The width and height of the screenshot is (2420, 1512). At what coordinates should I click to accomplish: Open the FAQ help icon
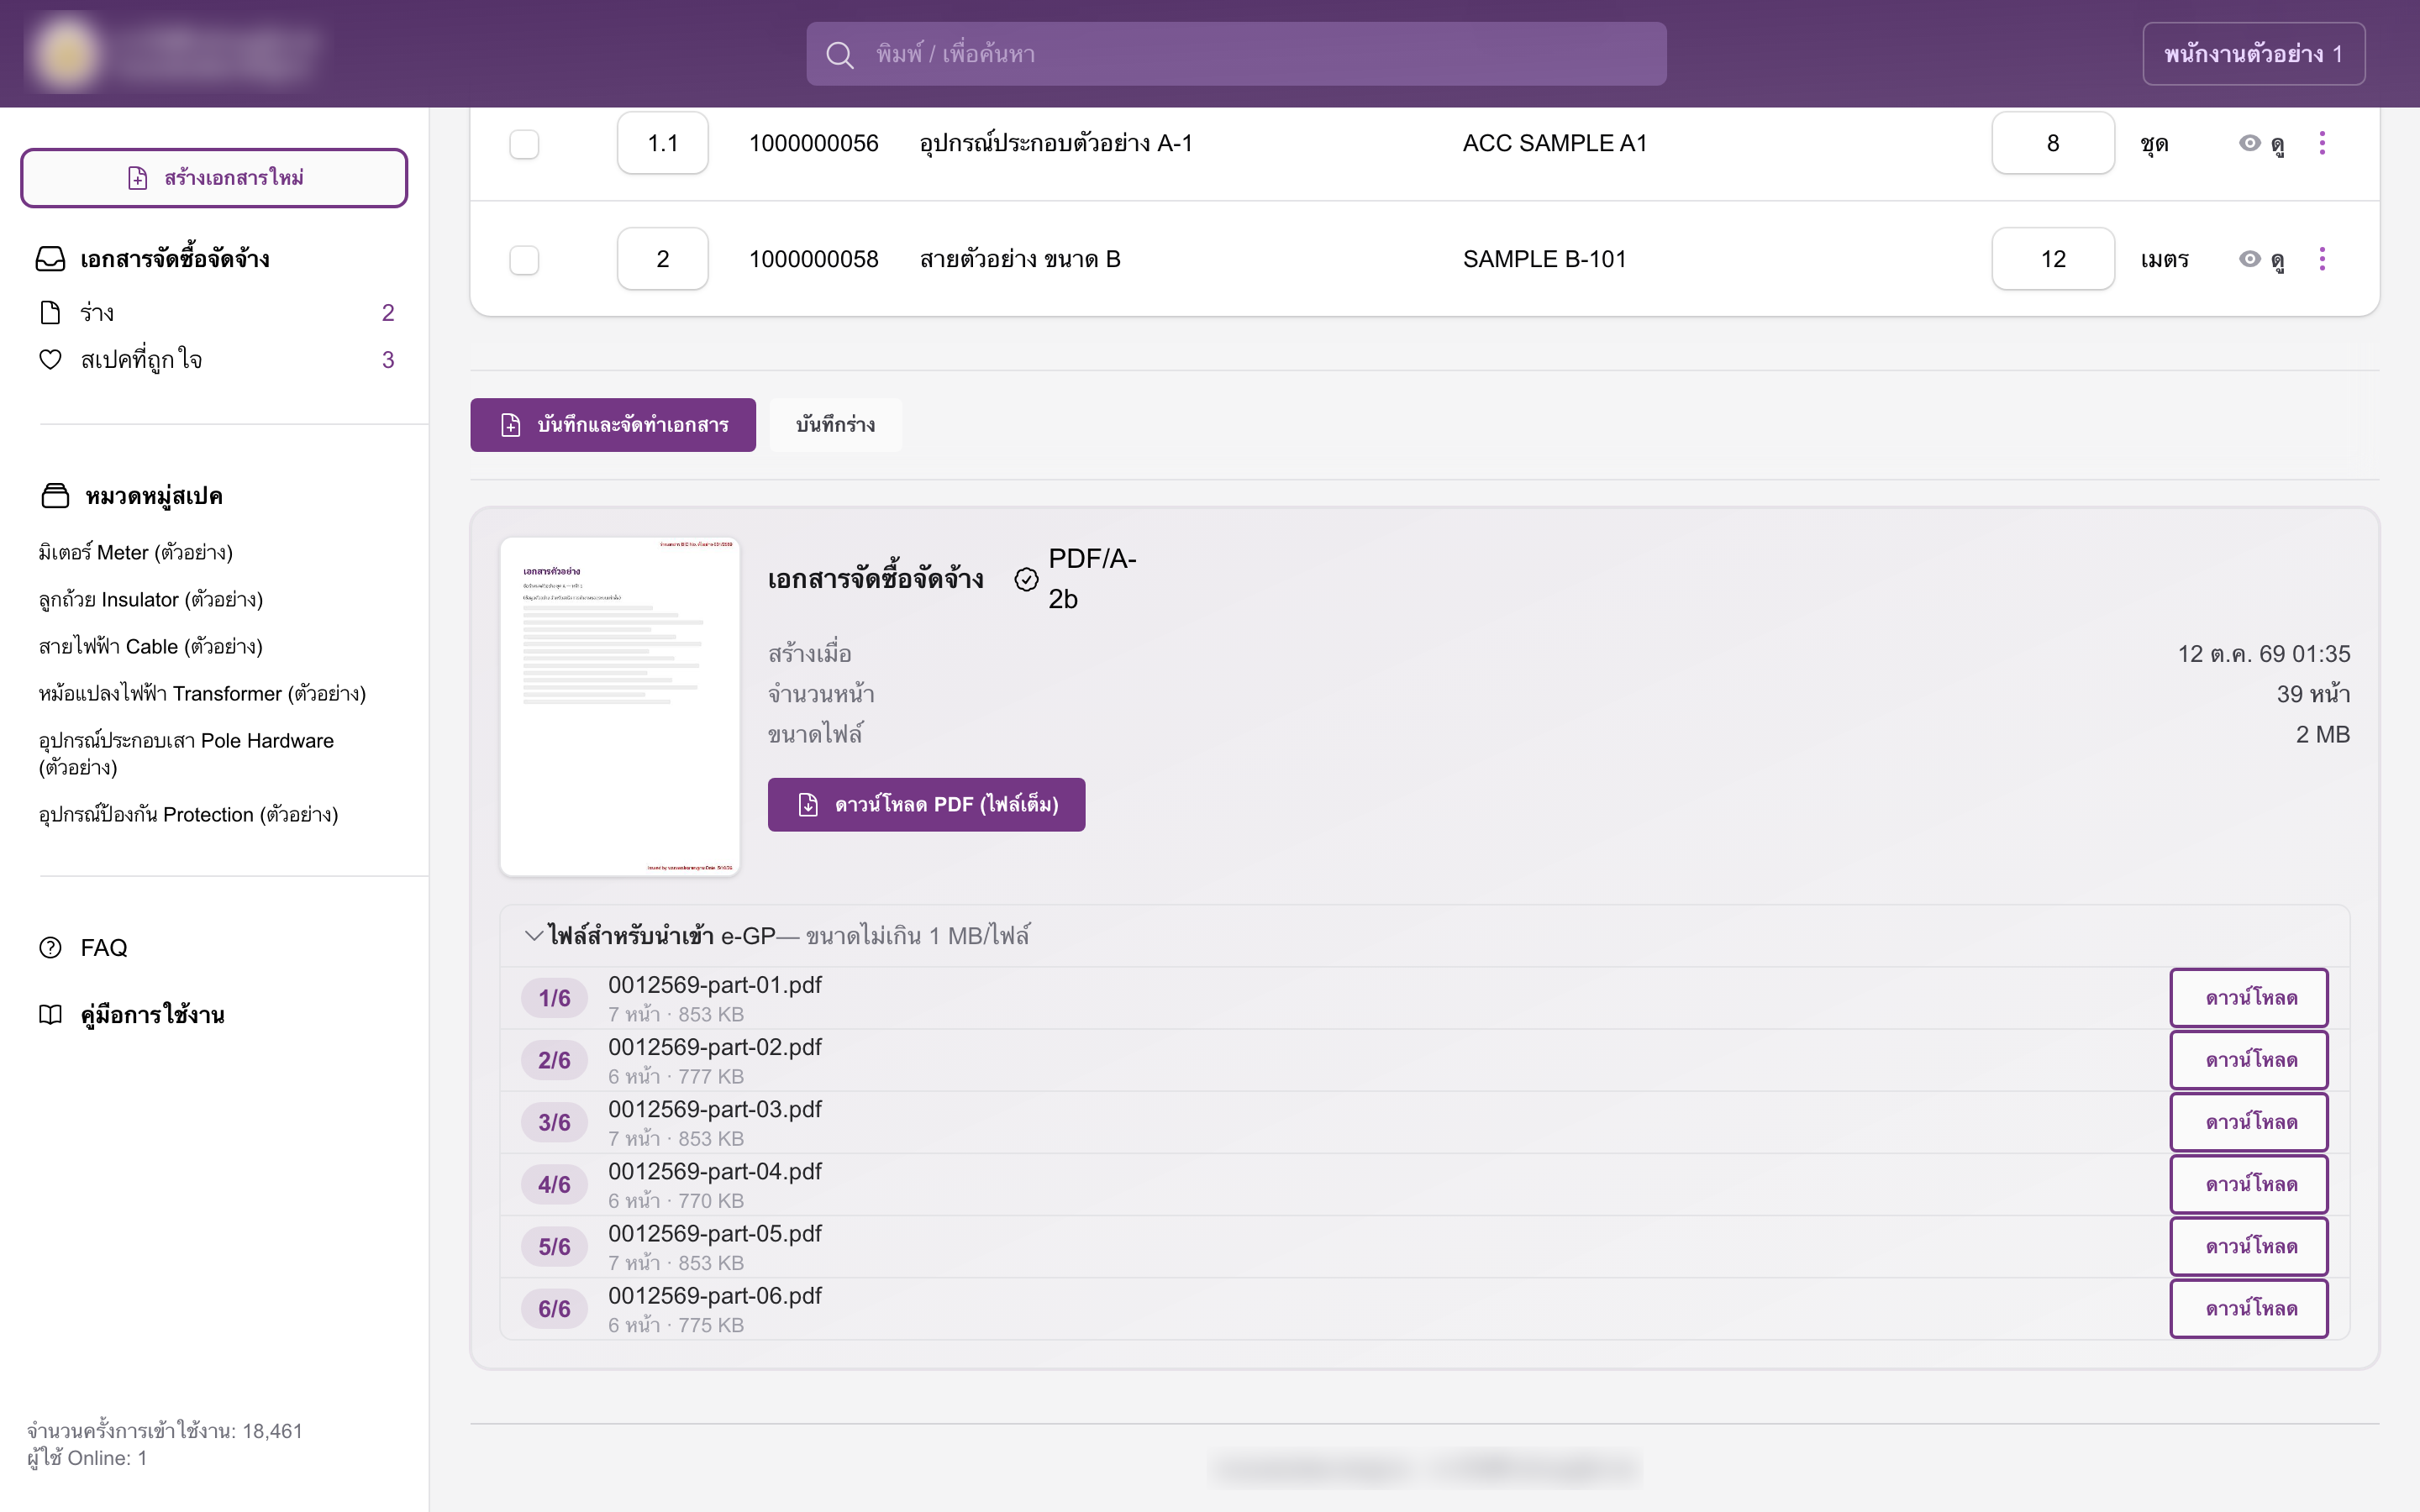[50, 947]
